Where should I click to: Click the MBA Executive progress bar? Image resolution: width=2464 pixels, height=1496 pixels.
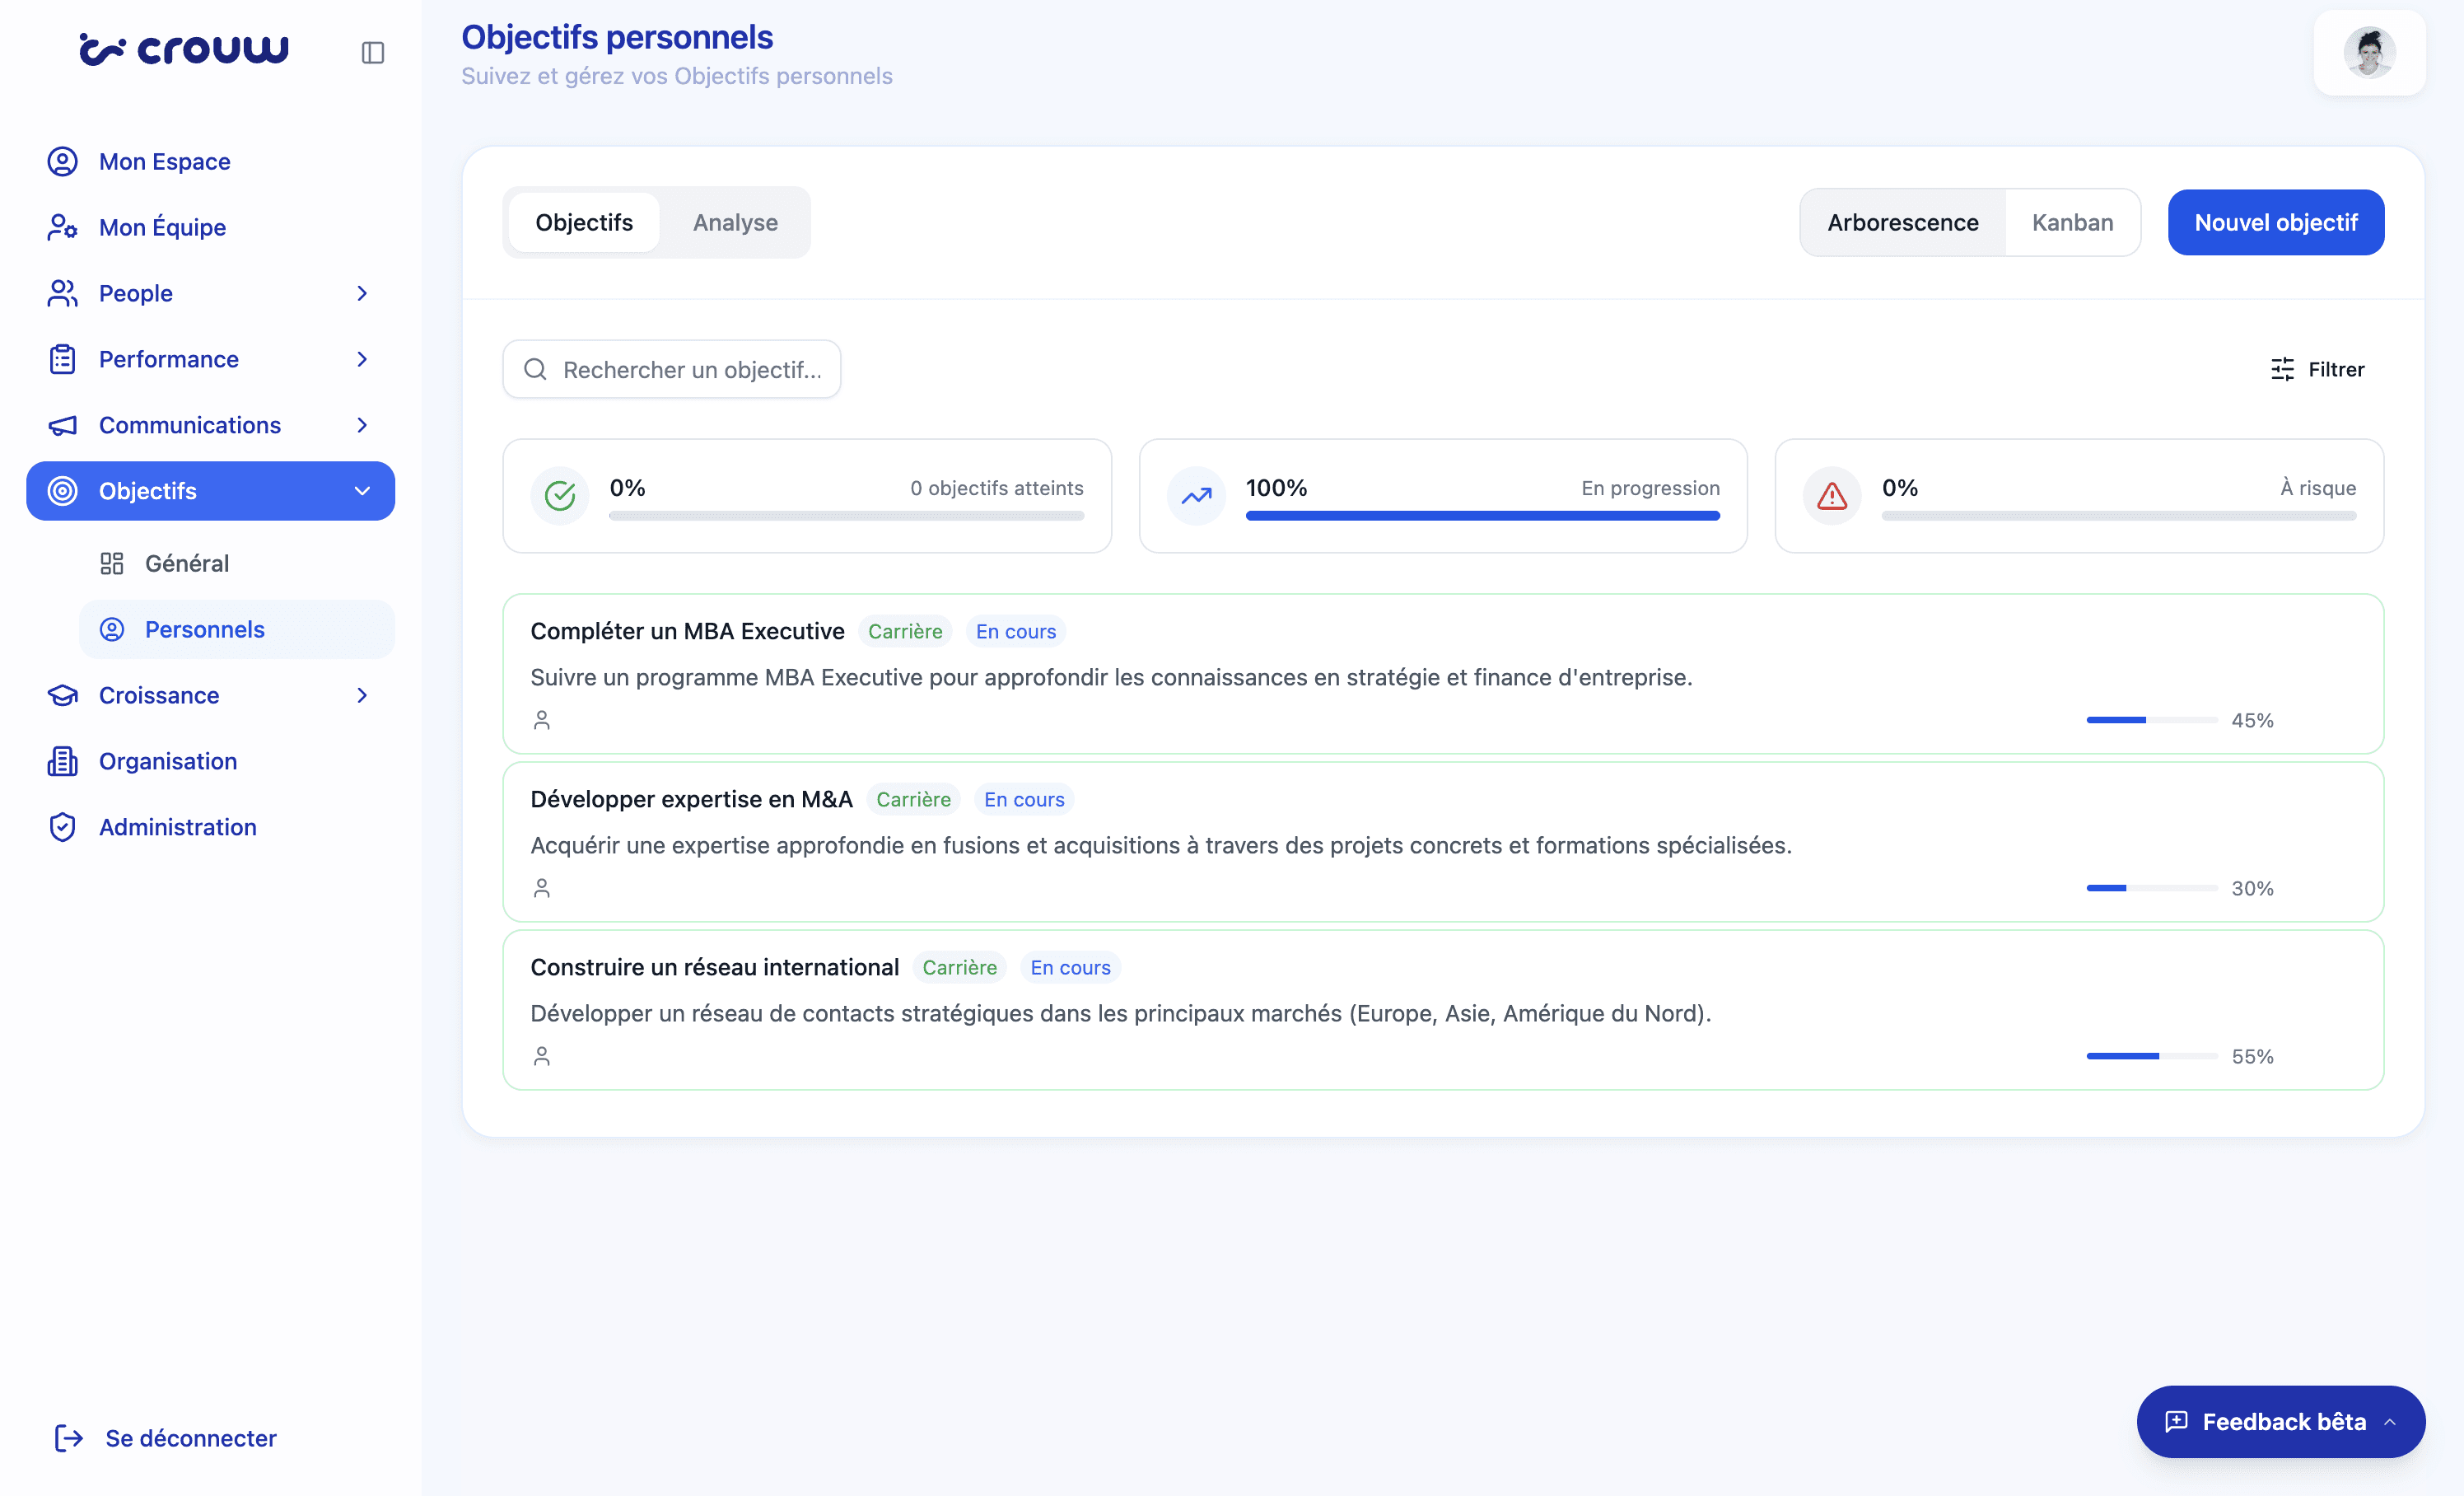(x=2150, y=720)
